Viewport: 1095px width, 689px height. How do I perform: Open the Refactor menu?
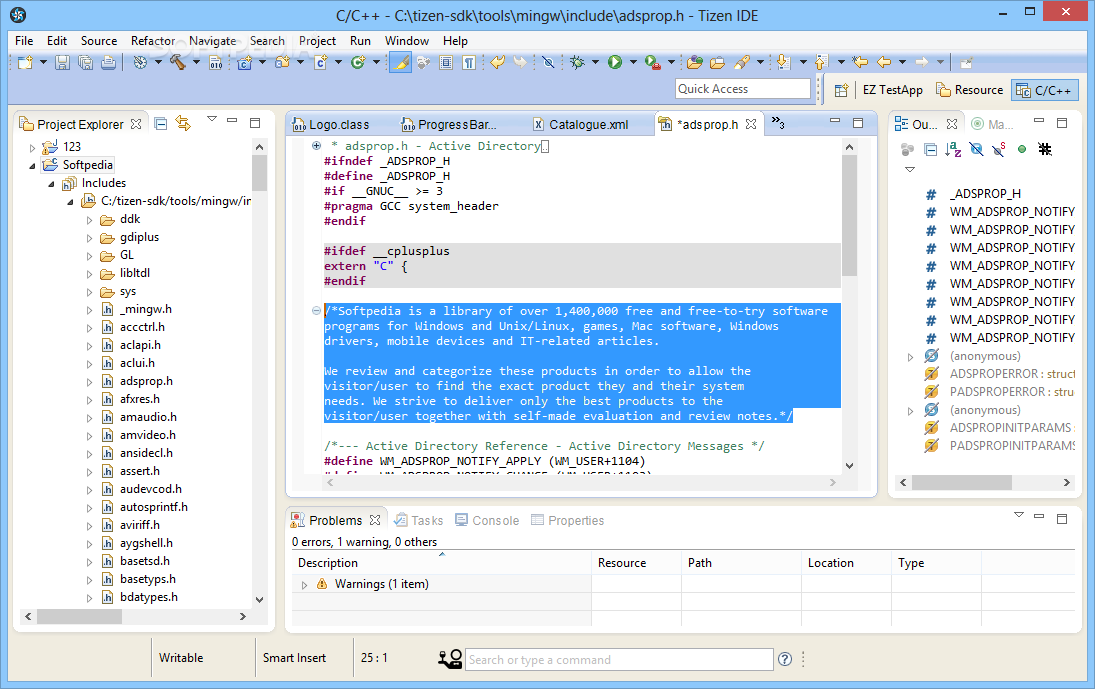(153, 40)
